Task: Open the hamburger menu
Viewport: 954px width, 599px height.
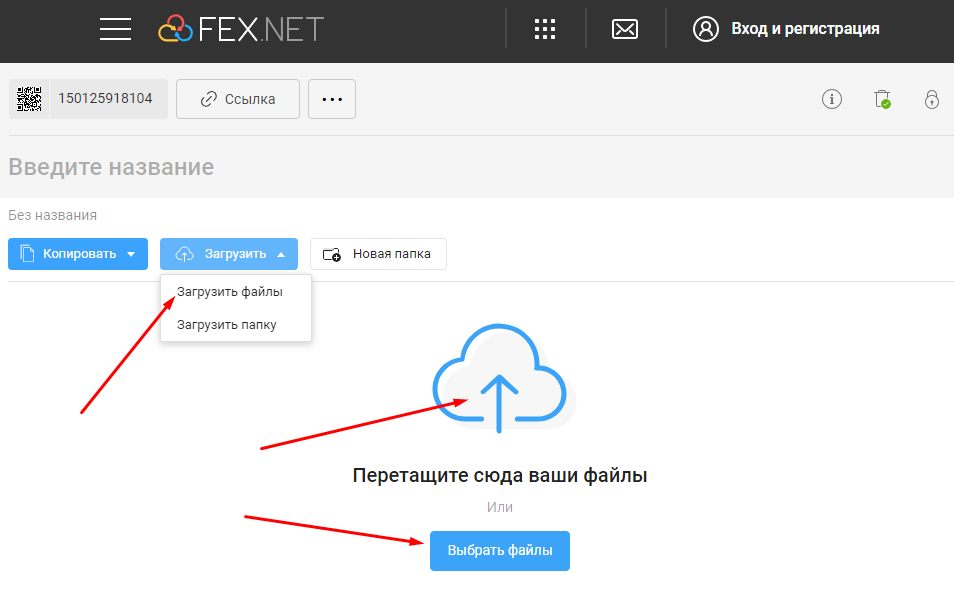Action: (x=116, y=29)
